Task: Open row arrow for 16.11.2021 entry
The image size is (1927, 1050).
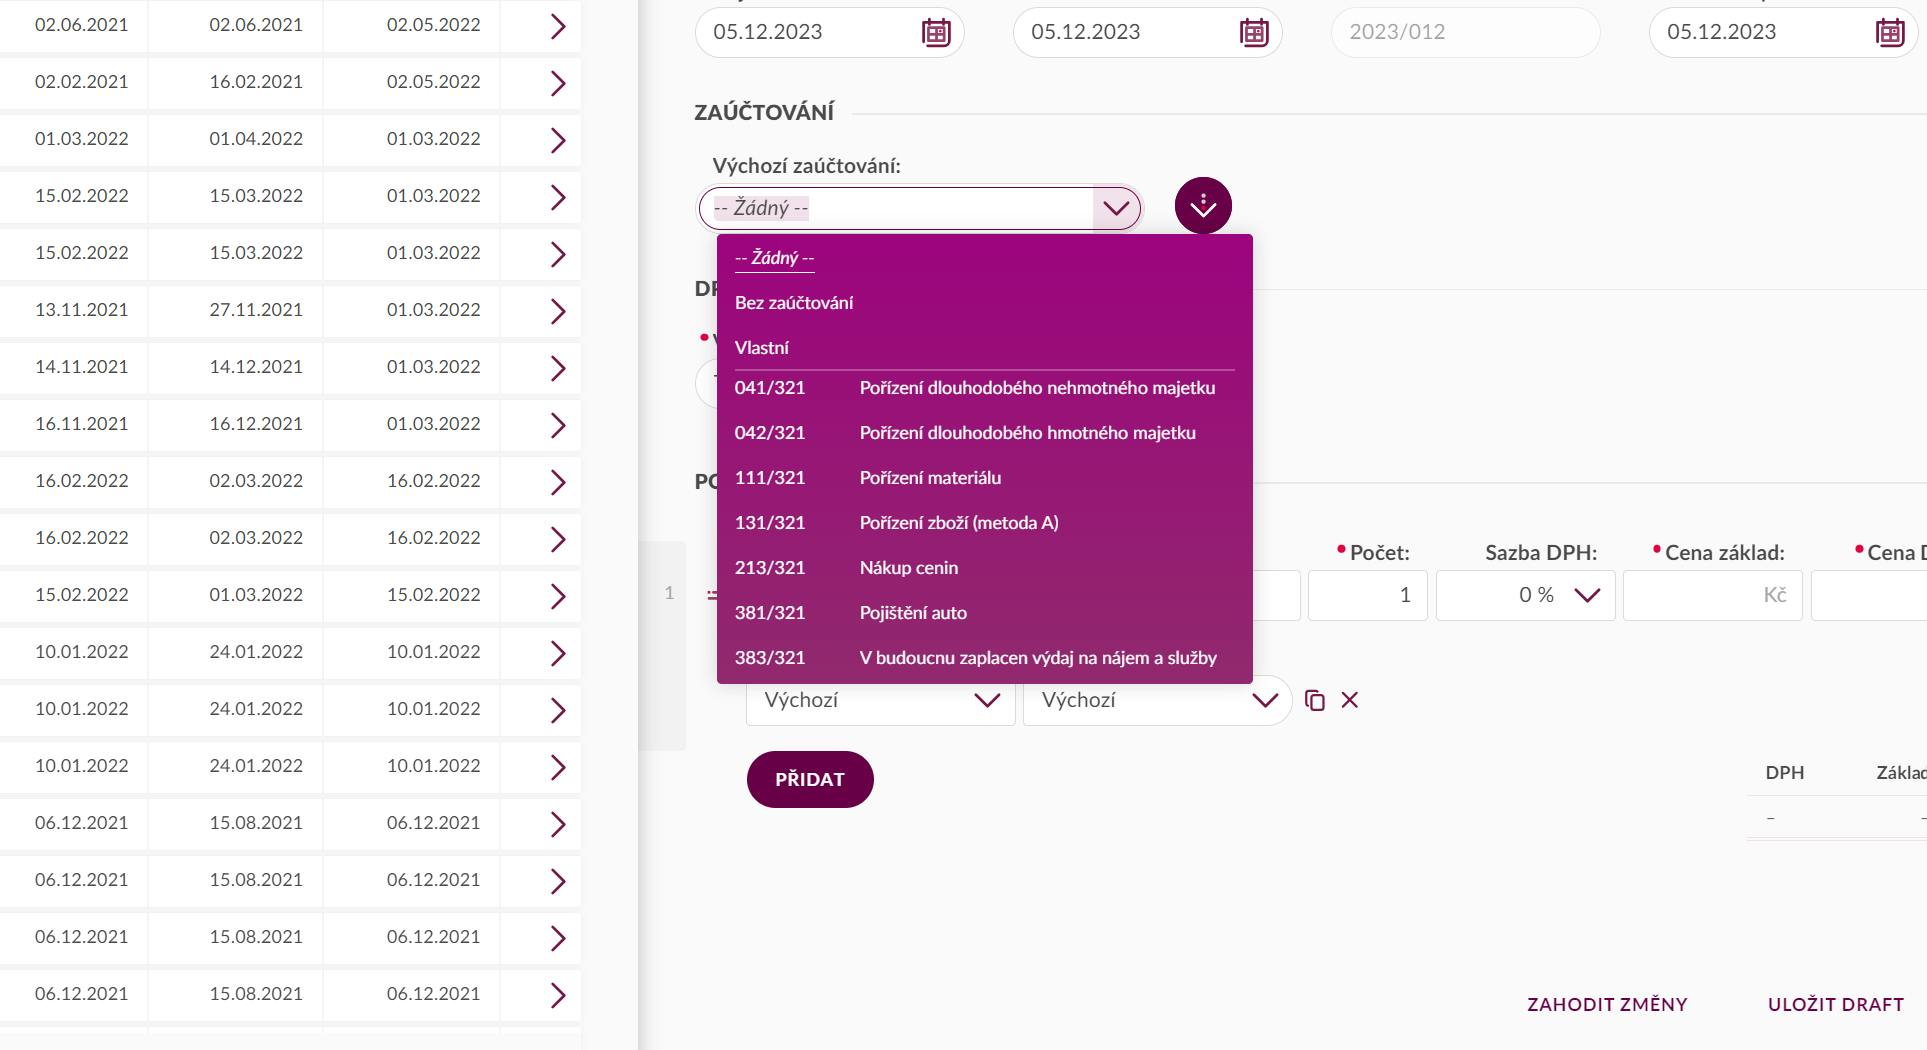Action: click(x=558, y=425)
